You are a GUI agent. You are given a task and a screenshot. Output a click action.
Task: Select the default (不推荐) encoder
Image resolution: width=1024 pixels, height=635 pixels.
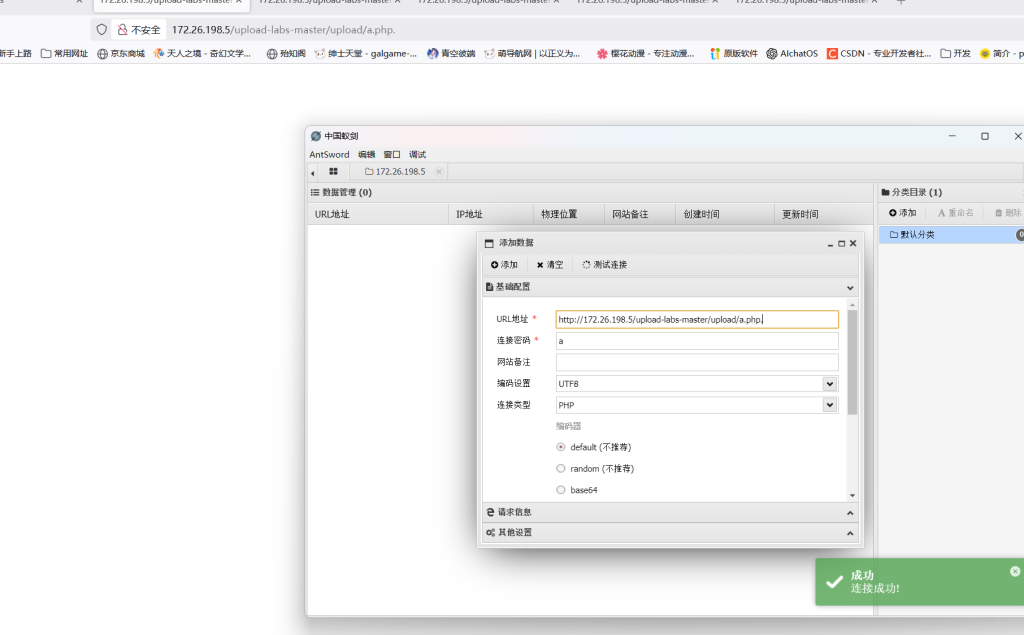[561, 447]
